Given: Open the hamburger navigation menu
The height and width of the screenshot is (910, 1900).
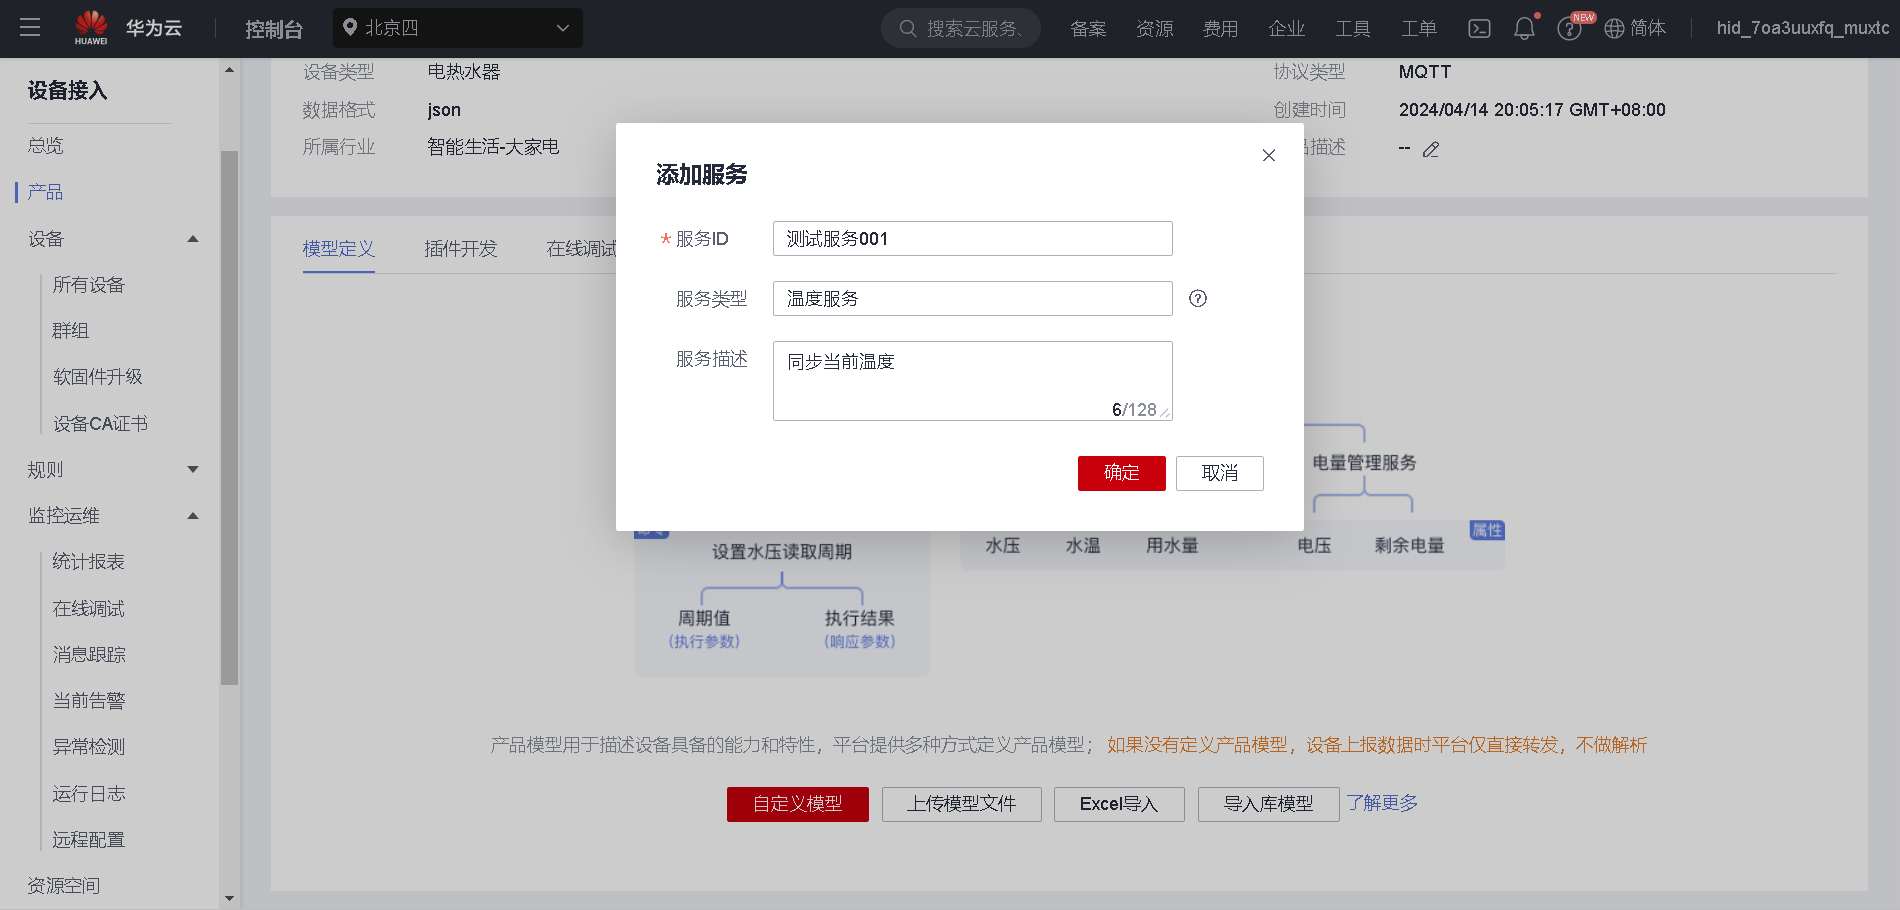Looking at the screenshot, I should pyautogui.click(x=30, y=27).
